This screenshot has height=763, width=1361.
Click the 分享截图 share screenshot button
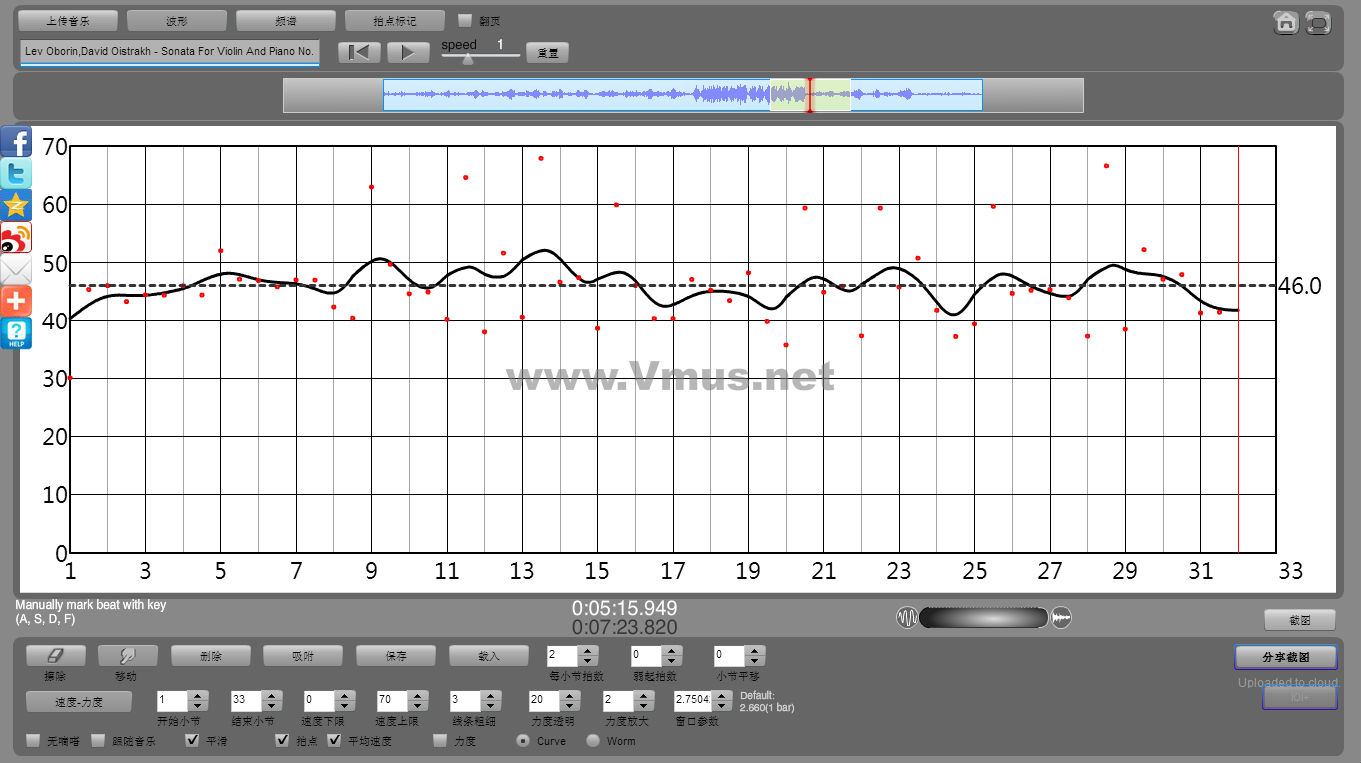[x=1285, y=657]
